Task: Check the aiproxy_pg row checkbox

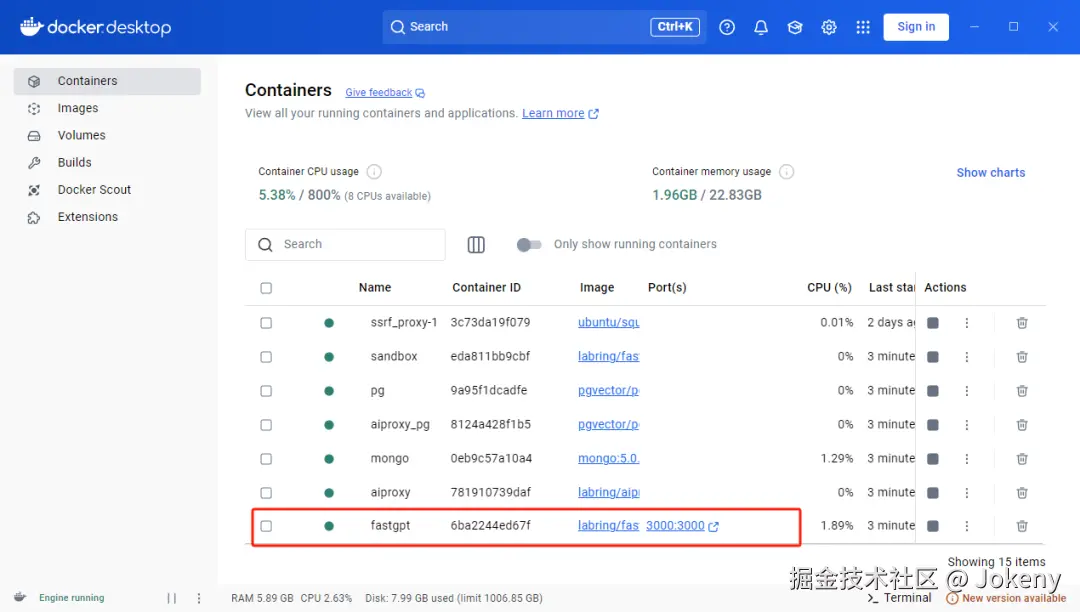Action: pos(266,425)
